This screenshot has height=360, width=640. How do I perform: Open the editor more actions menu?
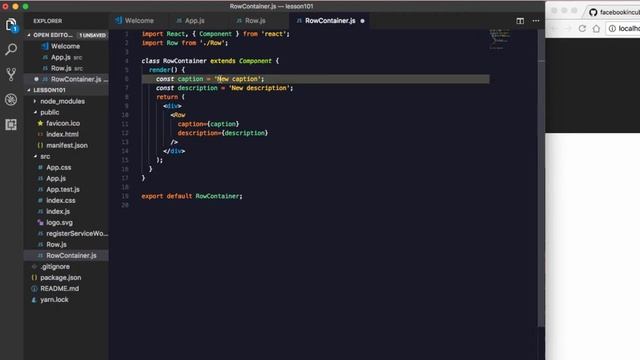click(x=536, y=21)
